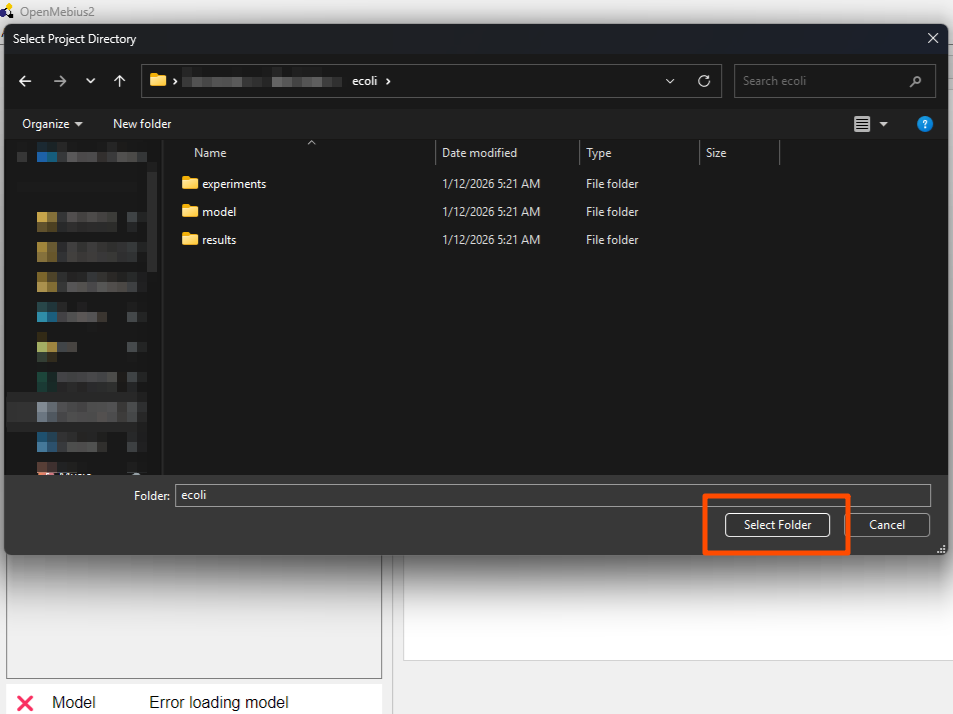
Task: Open the Organize menu
Action: (52, 124)
